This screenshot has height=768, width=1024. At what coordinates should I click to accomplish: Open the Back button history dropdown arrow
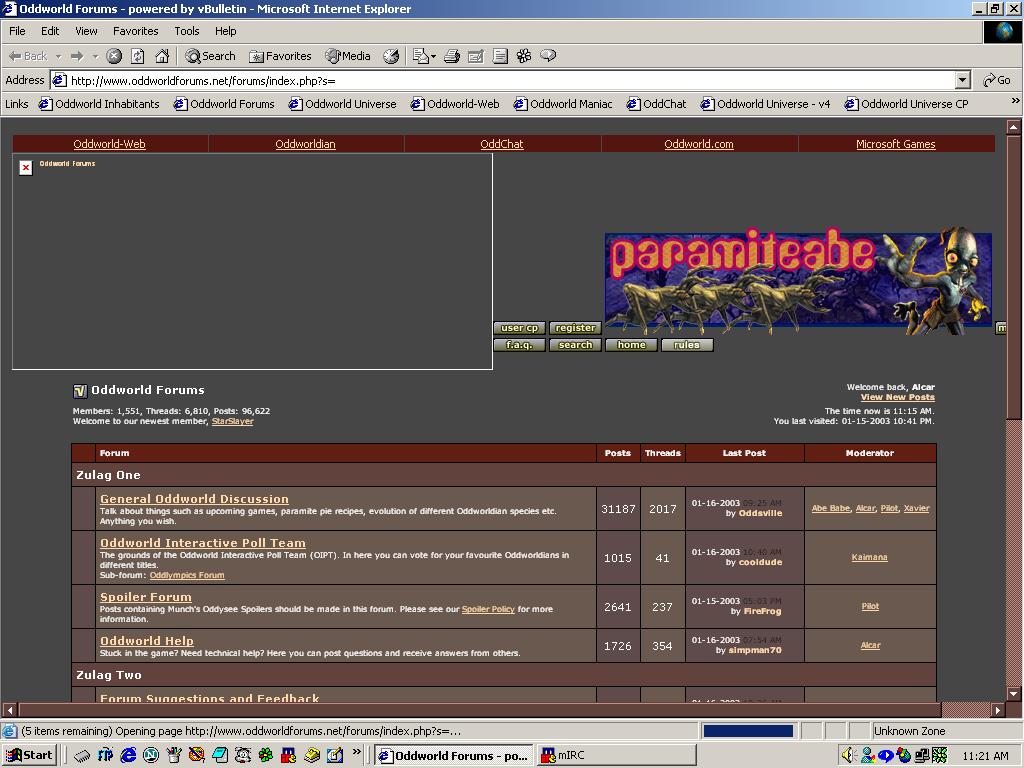point(59,56)
